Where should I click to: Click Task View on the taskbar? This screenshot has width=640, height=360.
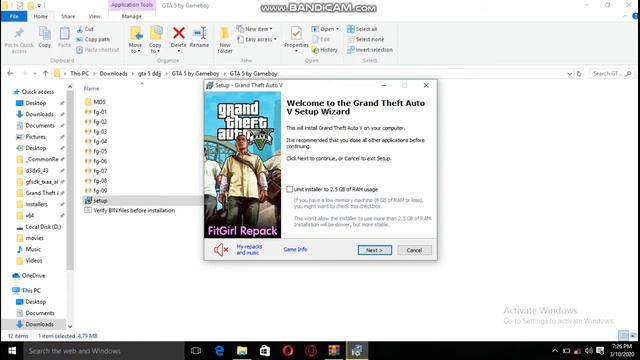pyautogui.click(x=196, y=351)
